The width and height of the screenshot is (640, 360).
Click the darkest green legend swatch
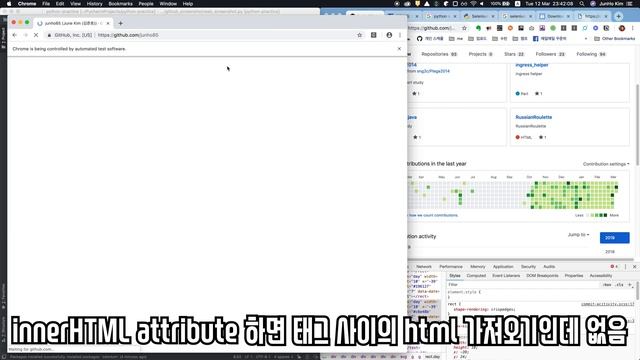click(605, 215)
